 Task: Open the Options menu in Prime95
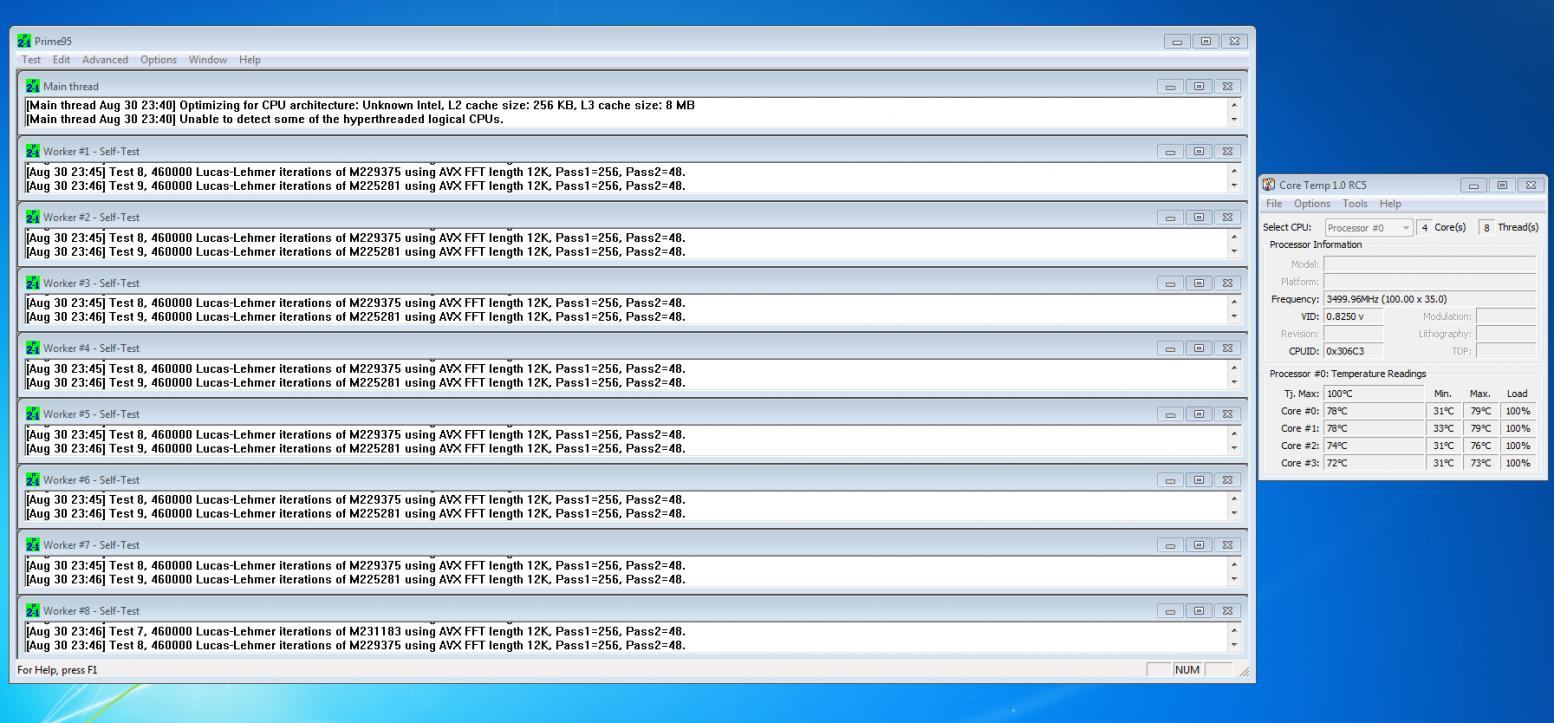(x=158, y=60)
